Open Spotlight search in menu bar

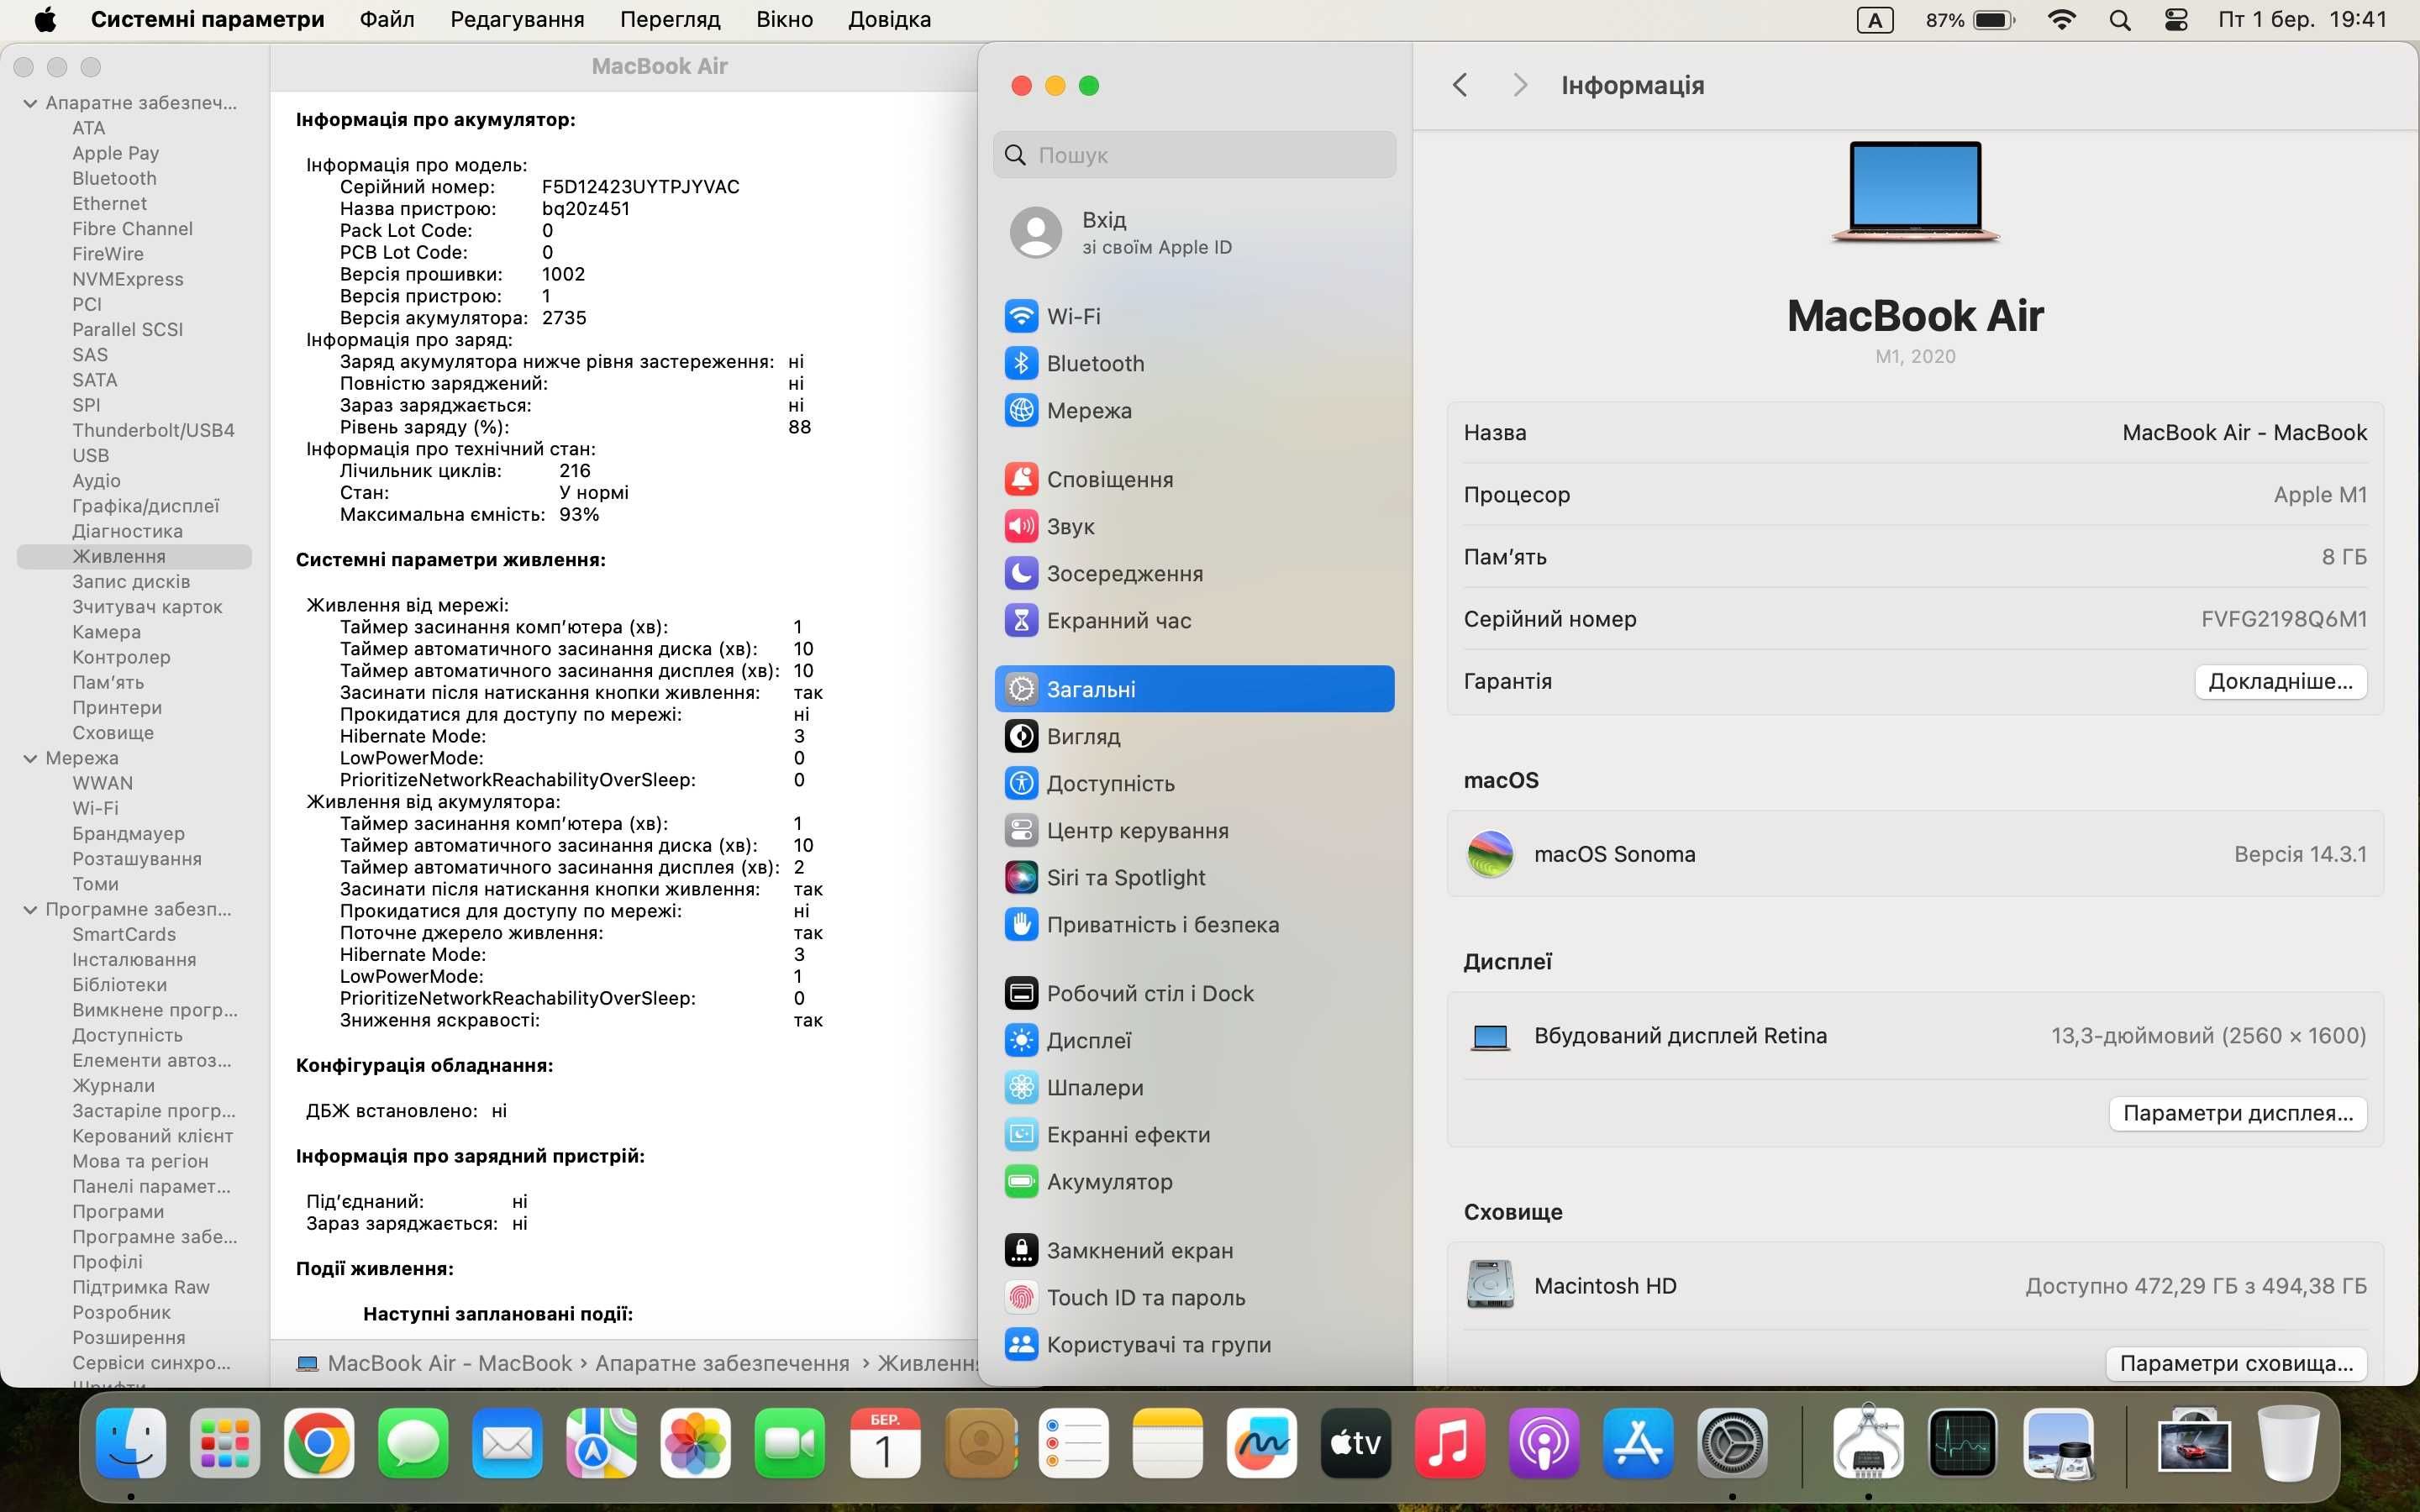(x=2119, y=19)
